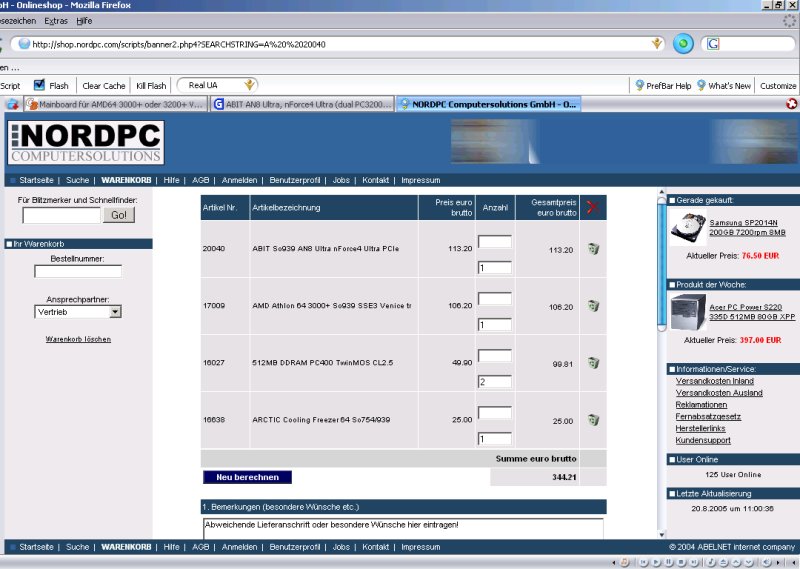The image size is (800, 569).
Task: Switch to the Mainboard für AMD64 tab
Action: (x=115, y=104)
